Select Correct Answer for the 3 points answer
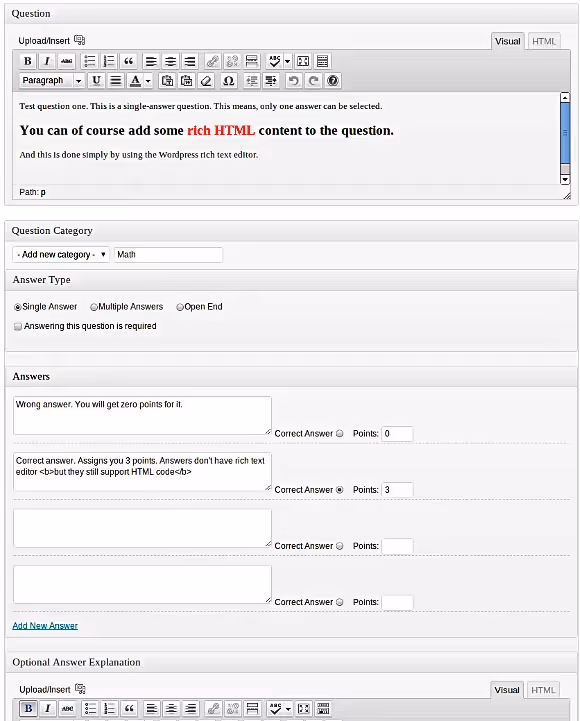The width and height of the screenshot is (580, 721). point(339,490)
